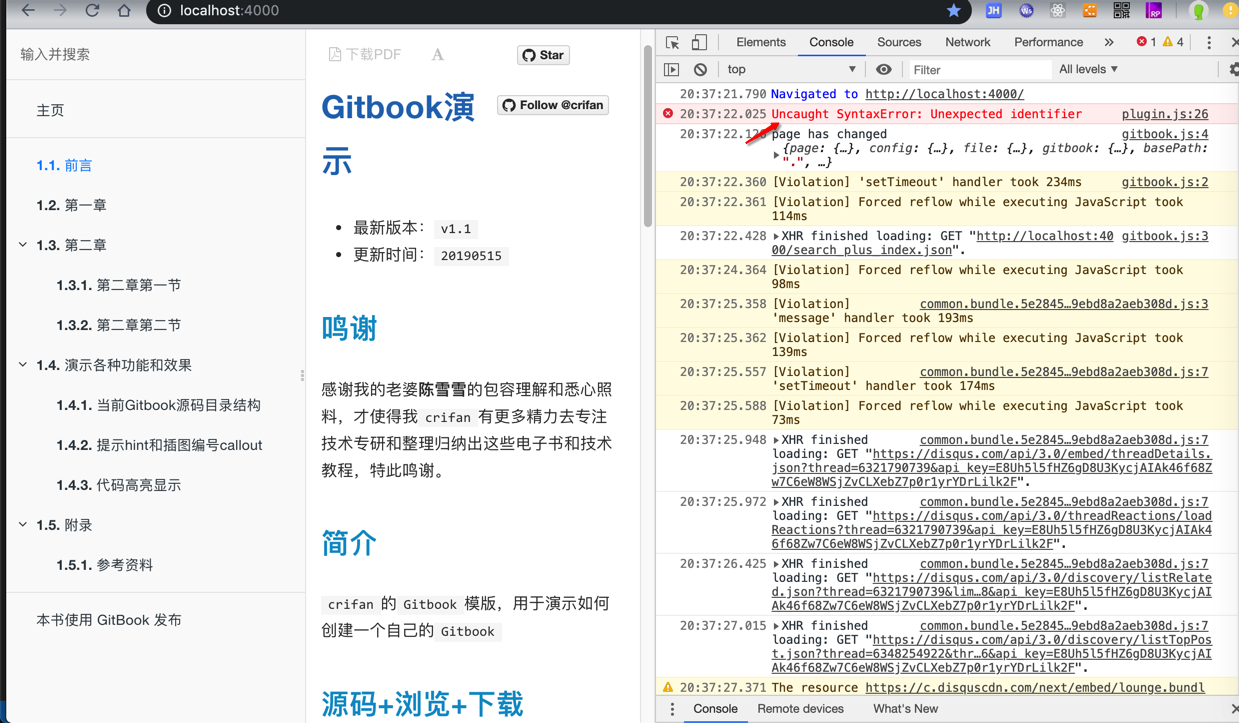Click the Follow @crifan button
This screenshot has width=1239, height=725.
[x=553, y=105]
